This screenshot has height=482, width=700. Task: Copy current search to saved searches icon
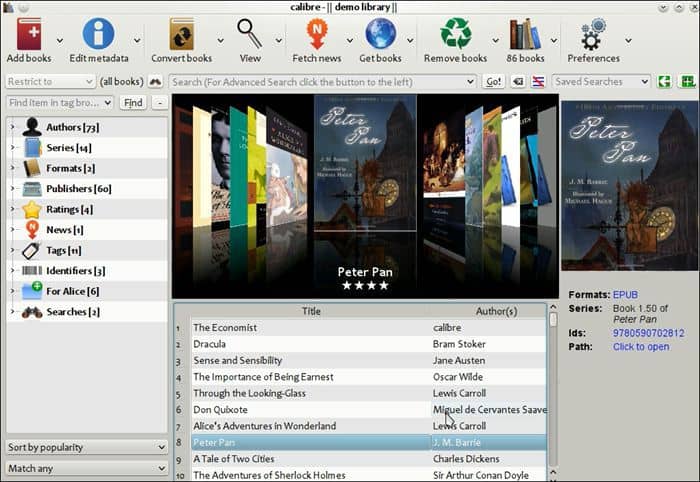point(664,82)
